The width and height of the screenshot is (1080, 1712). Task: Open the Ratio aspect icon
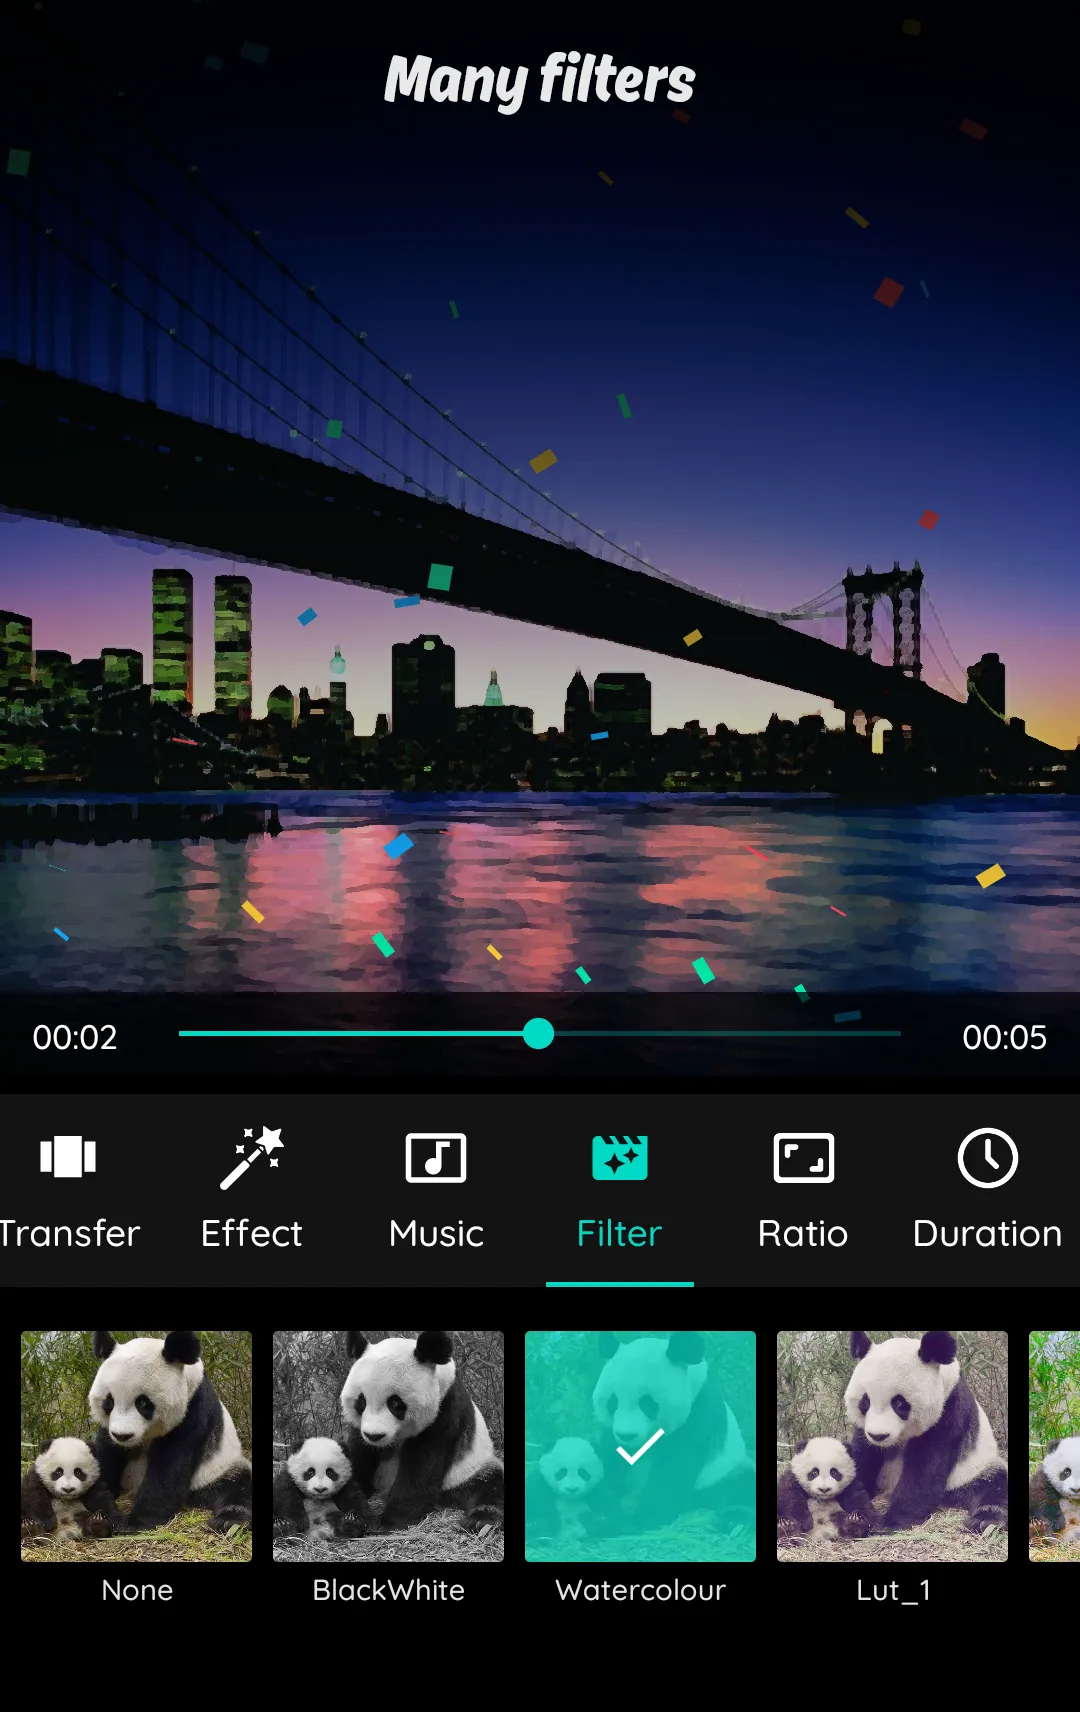(804, 1158)
